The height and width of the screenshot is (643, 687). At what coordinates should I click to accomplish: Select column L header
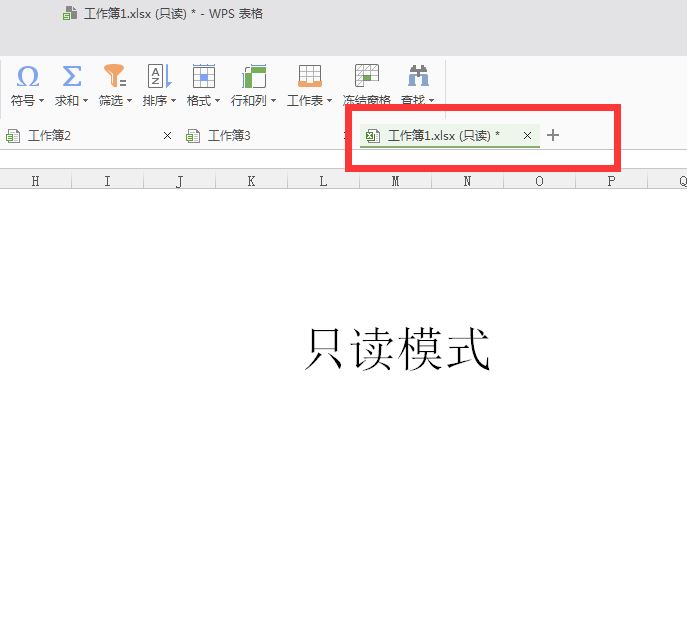point(323,181)
